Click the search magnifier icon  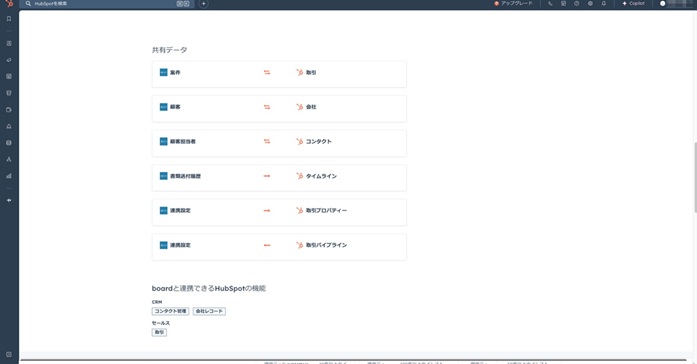click(x=28, y=4)
